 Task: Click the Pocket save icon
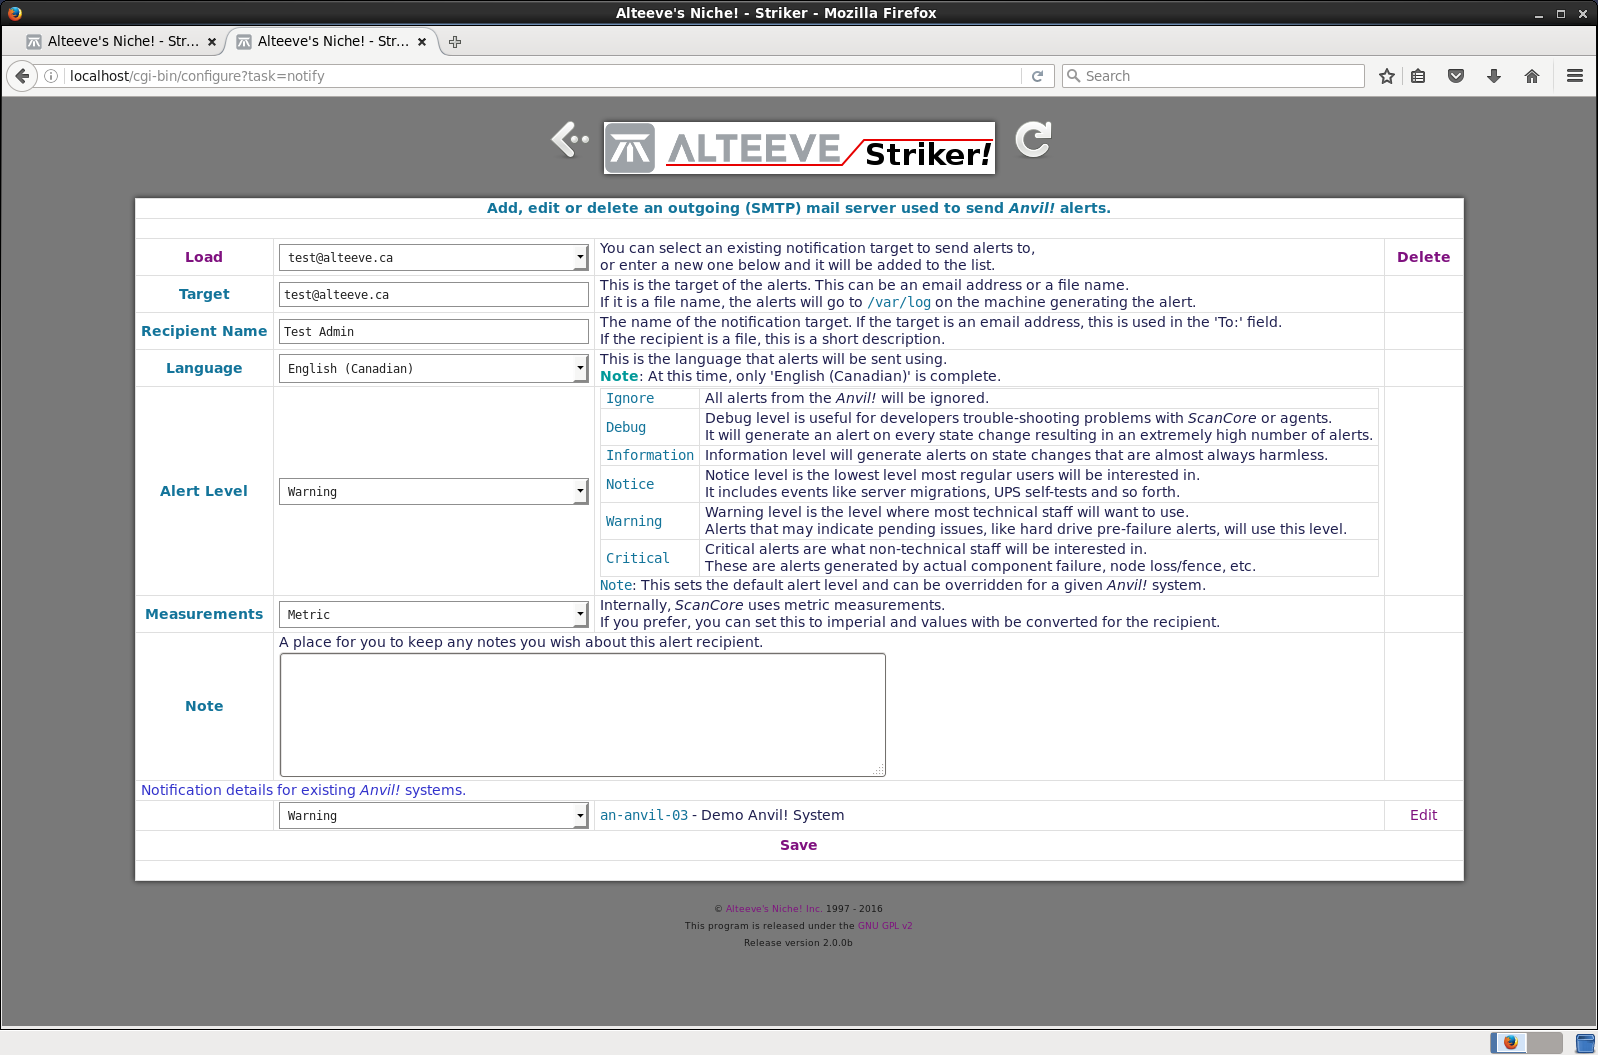1456,76
